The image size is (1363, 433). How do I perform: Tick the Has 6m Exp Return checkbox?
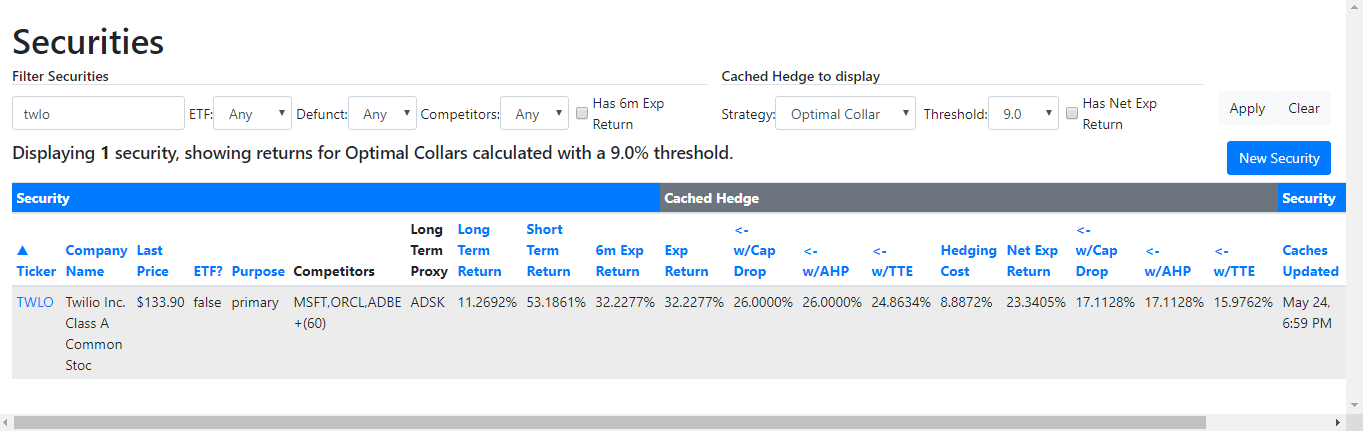582,114
